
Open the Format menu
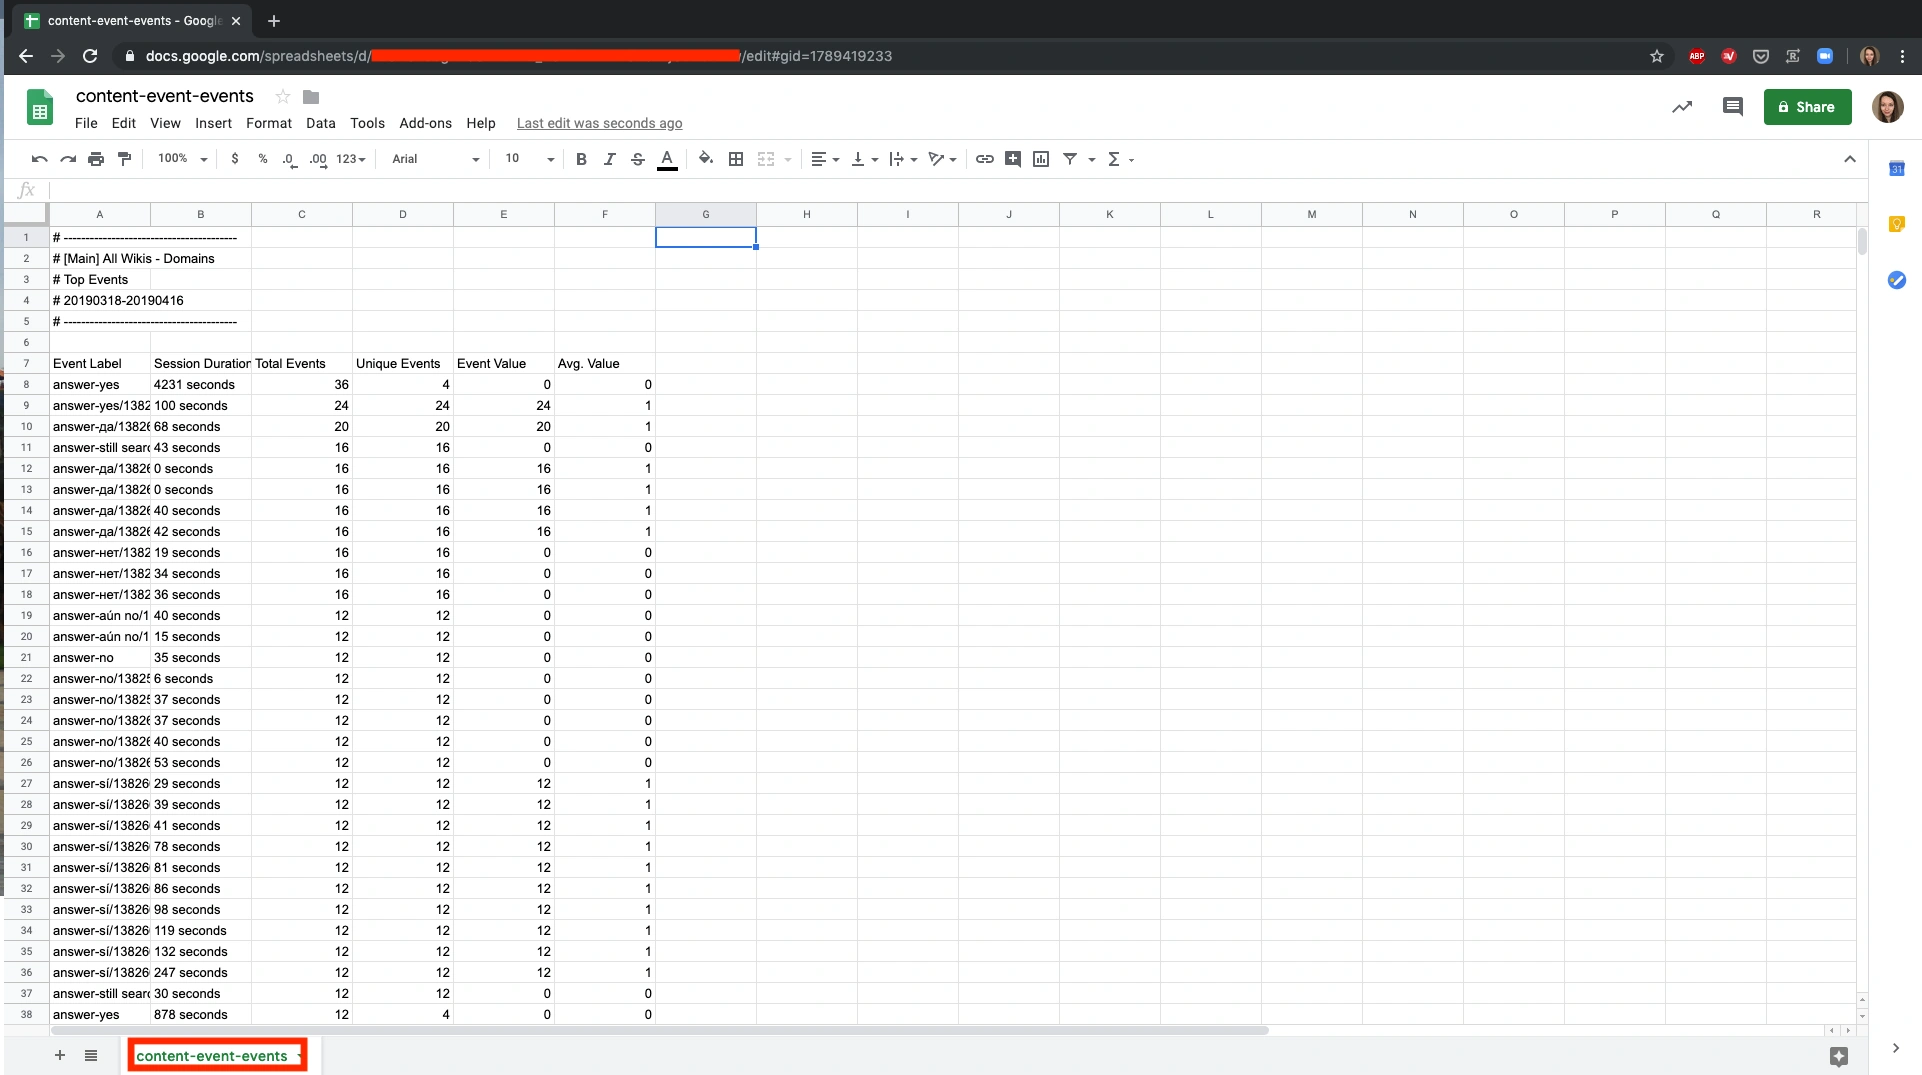(x=269, y=123)
